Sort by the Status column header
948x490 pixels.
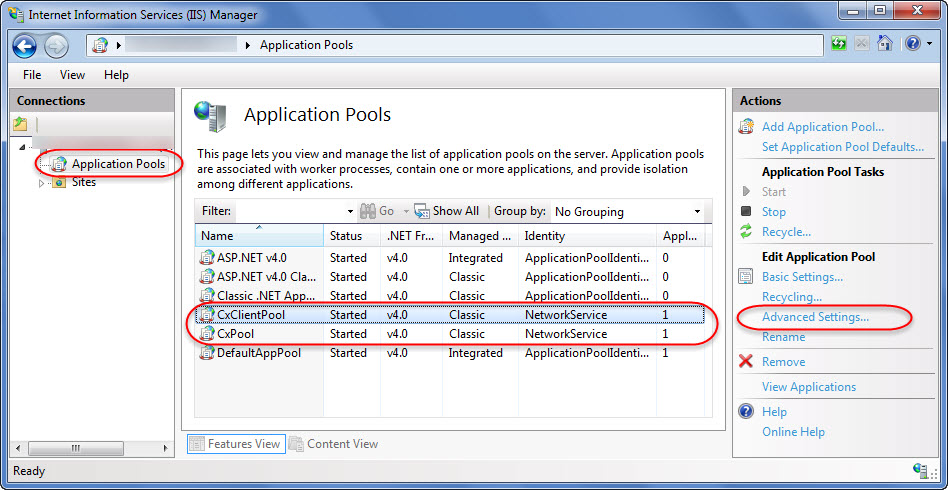click(x=346, y=236)
